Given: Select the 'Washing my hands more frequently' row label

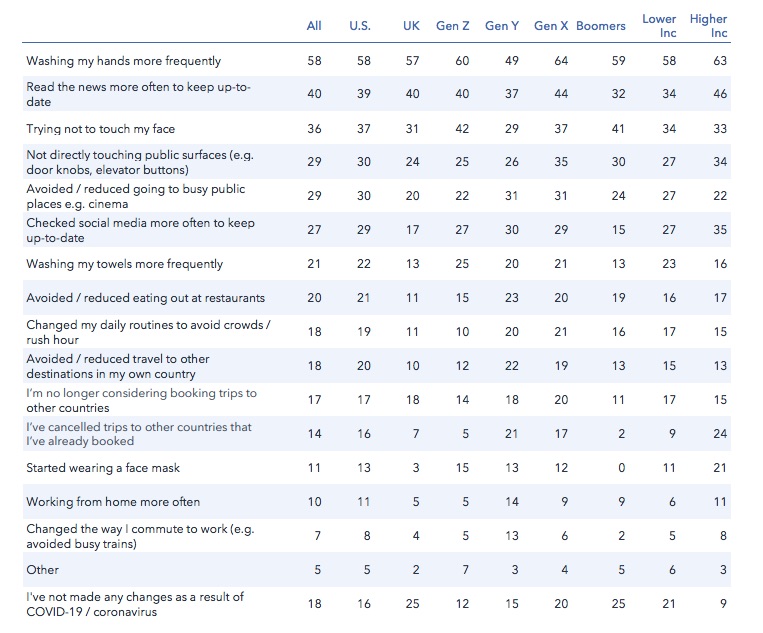Looking at the screenshot, I should 124,61.
